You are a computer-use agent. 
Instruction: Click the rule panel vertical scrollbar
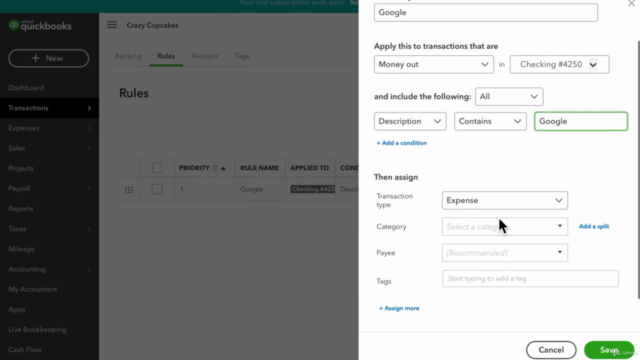coord(638,169)
